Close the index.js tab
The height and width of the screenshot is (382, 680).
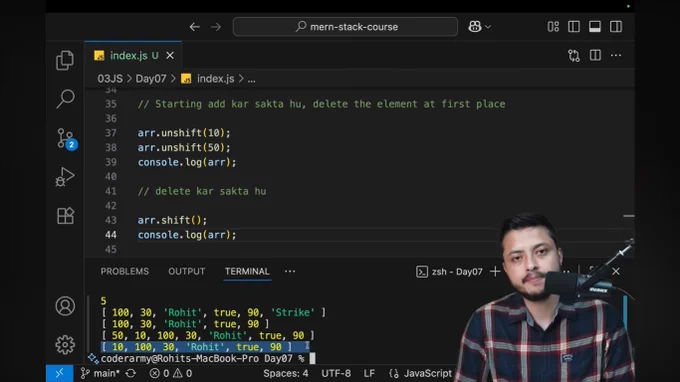[170, 56]
